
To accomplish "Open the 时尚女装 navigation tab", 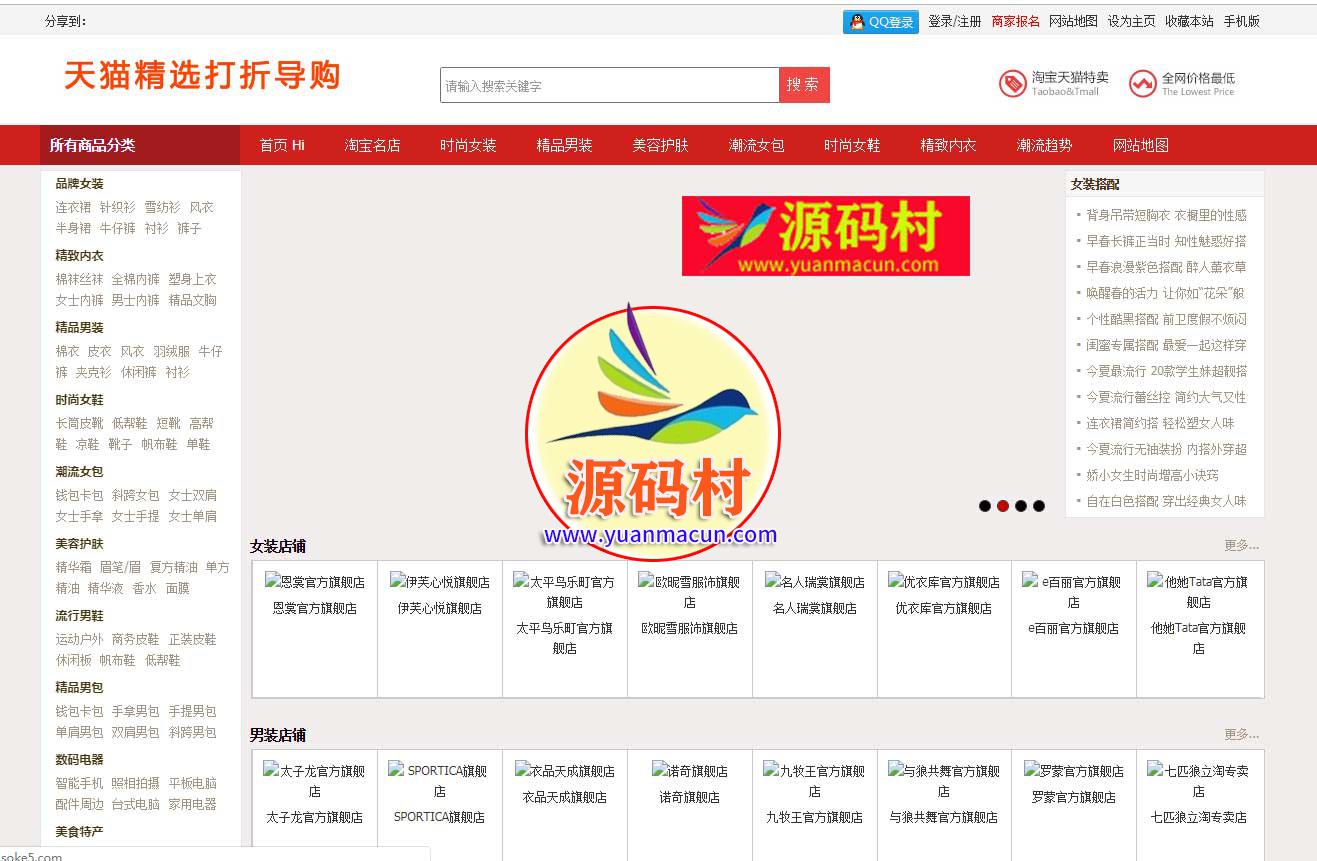I will tap(468, 145).
